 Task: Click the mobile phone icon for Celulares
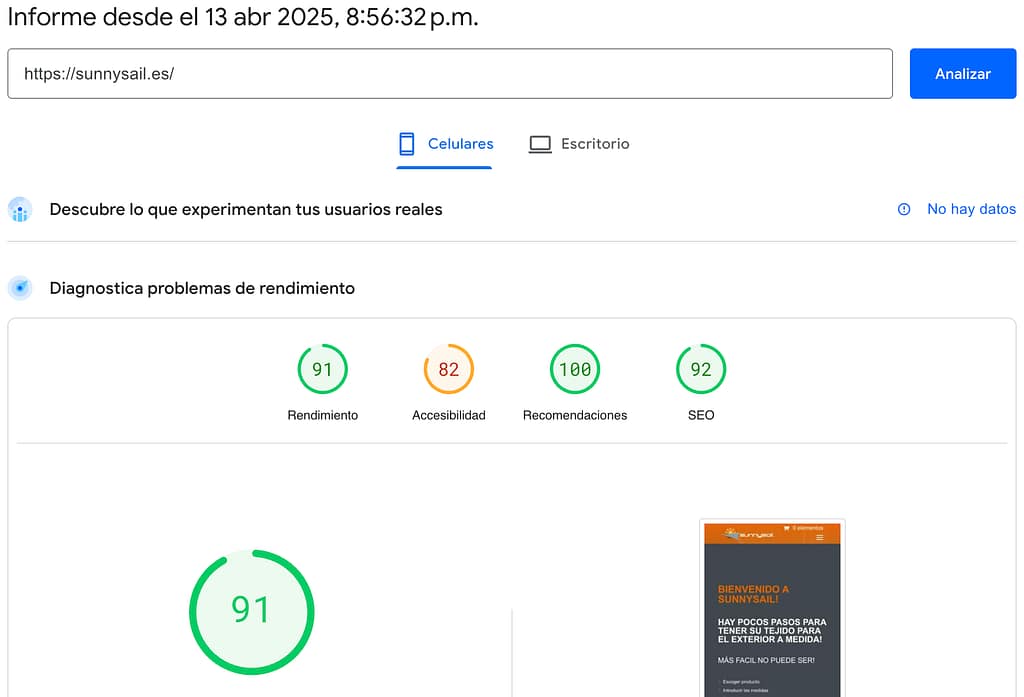point(407,144)
